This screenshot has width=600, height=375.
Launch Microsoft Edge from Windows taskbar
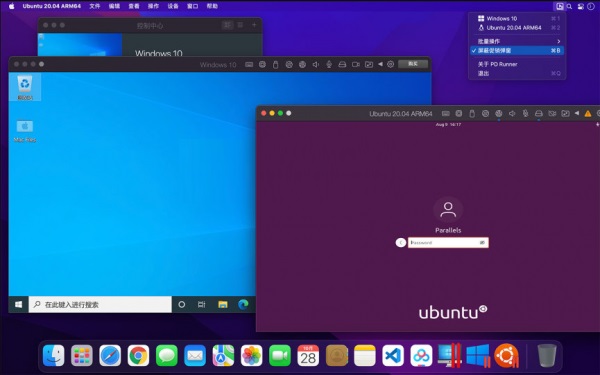(x=243, y=304)
